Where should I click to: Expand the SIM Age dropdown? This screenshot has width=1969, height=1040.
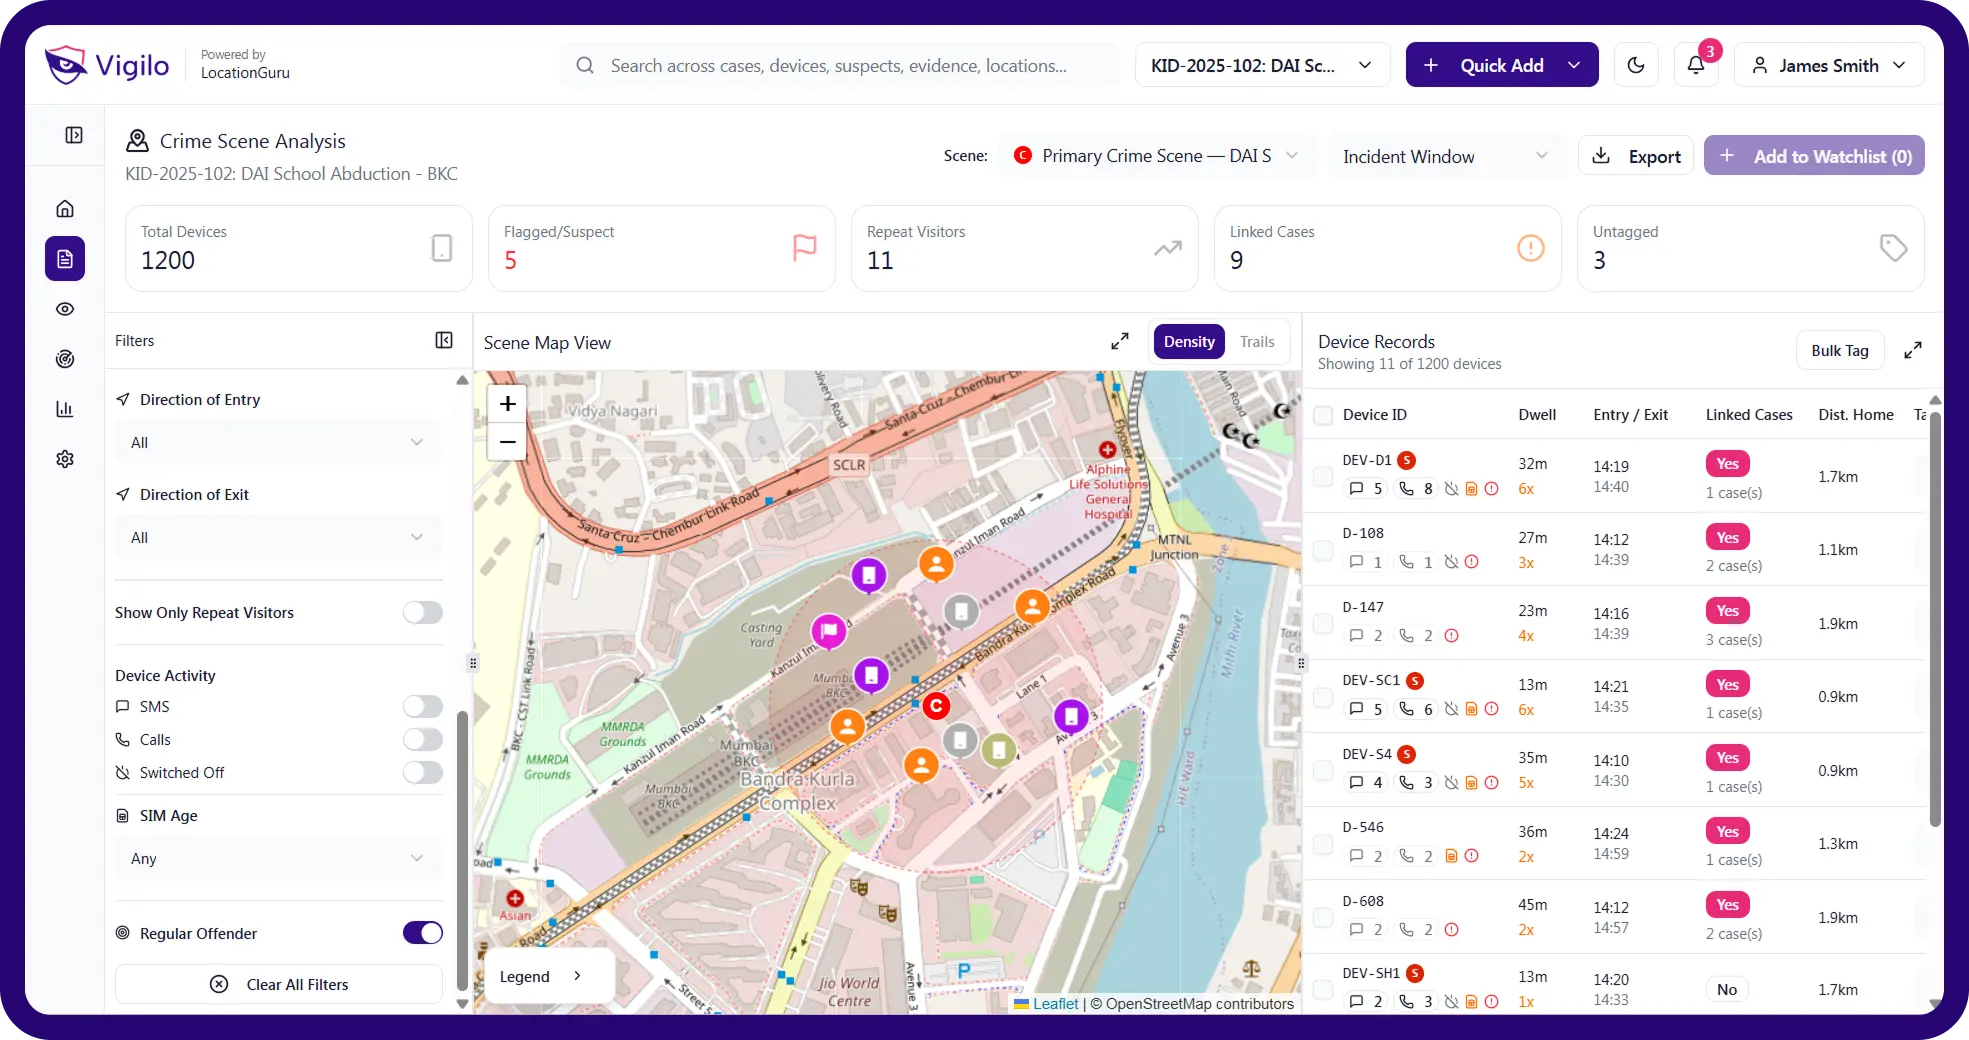[x=278, y=858]
